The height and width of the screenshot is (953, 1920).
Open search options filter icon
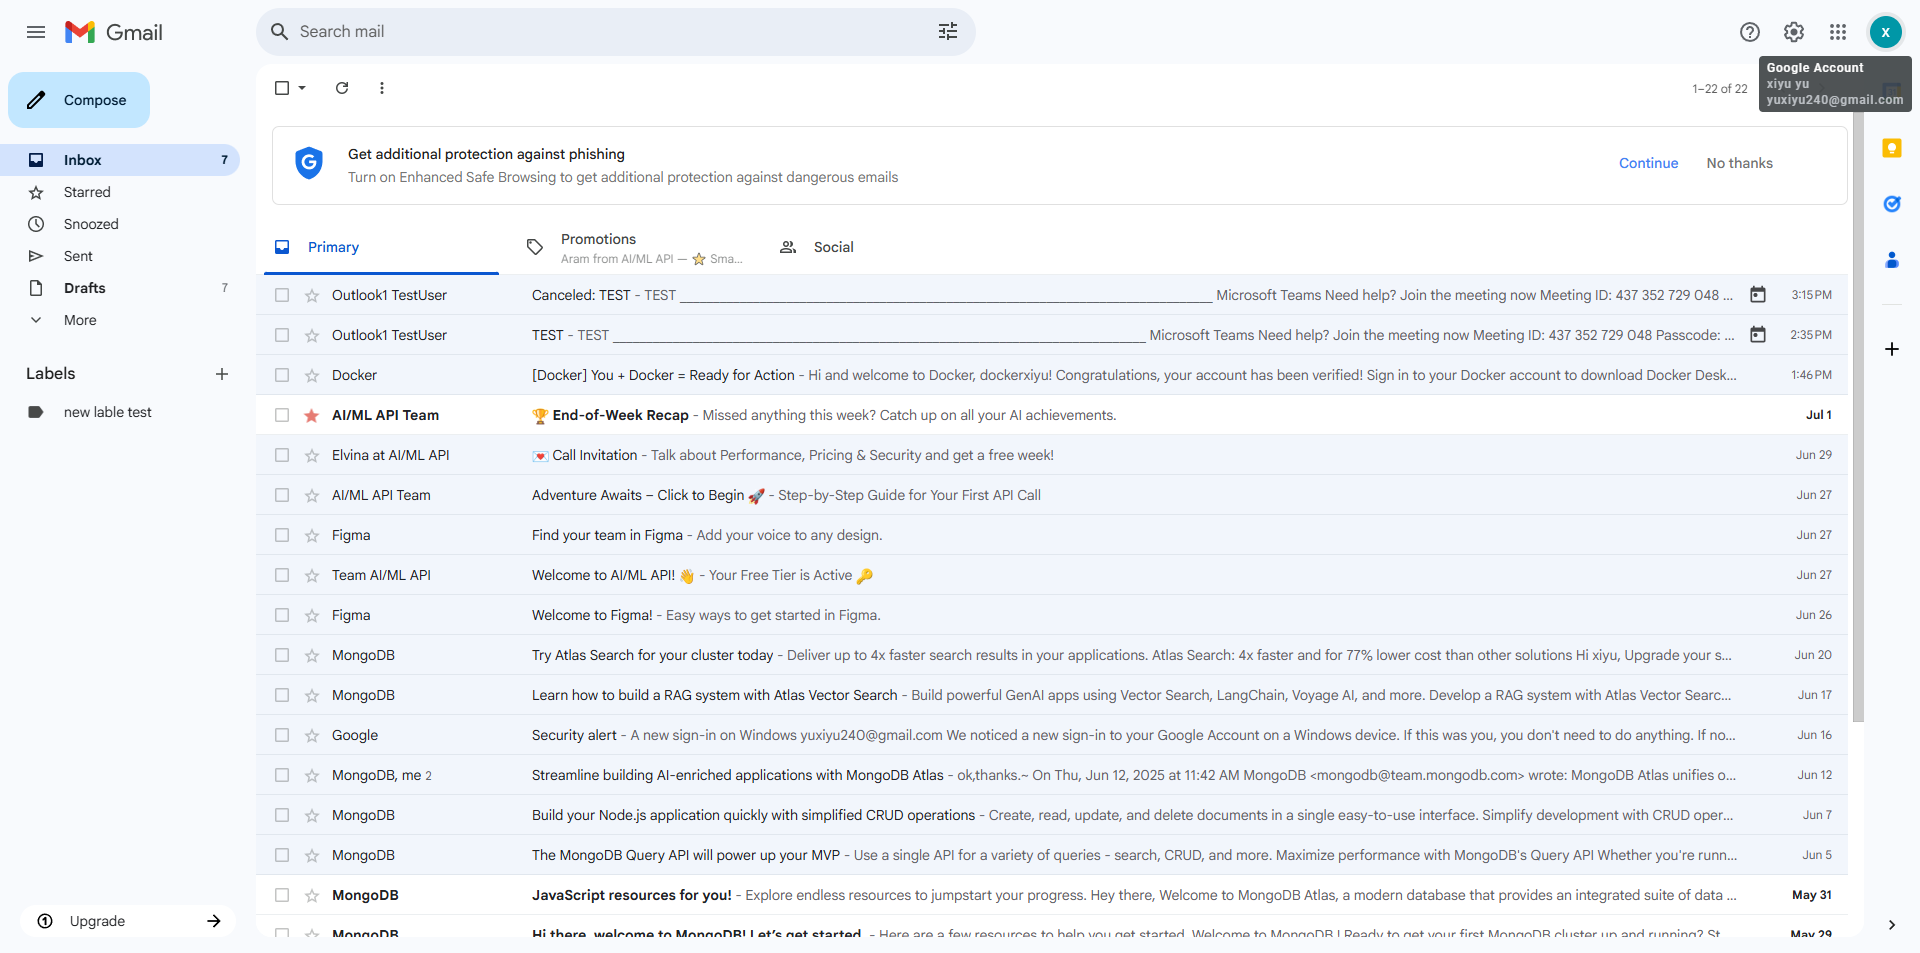[x=948, y=32]
